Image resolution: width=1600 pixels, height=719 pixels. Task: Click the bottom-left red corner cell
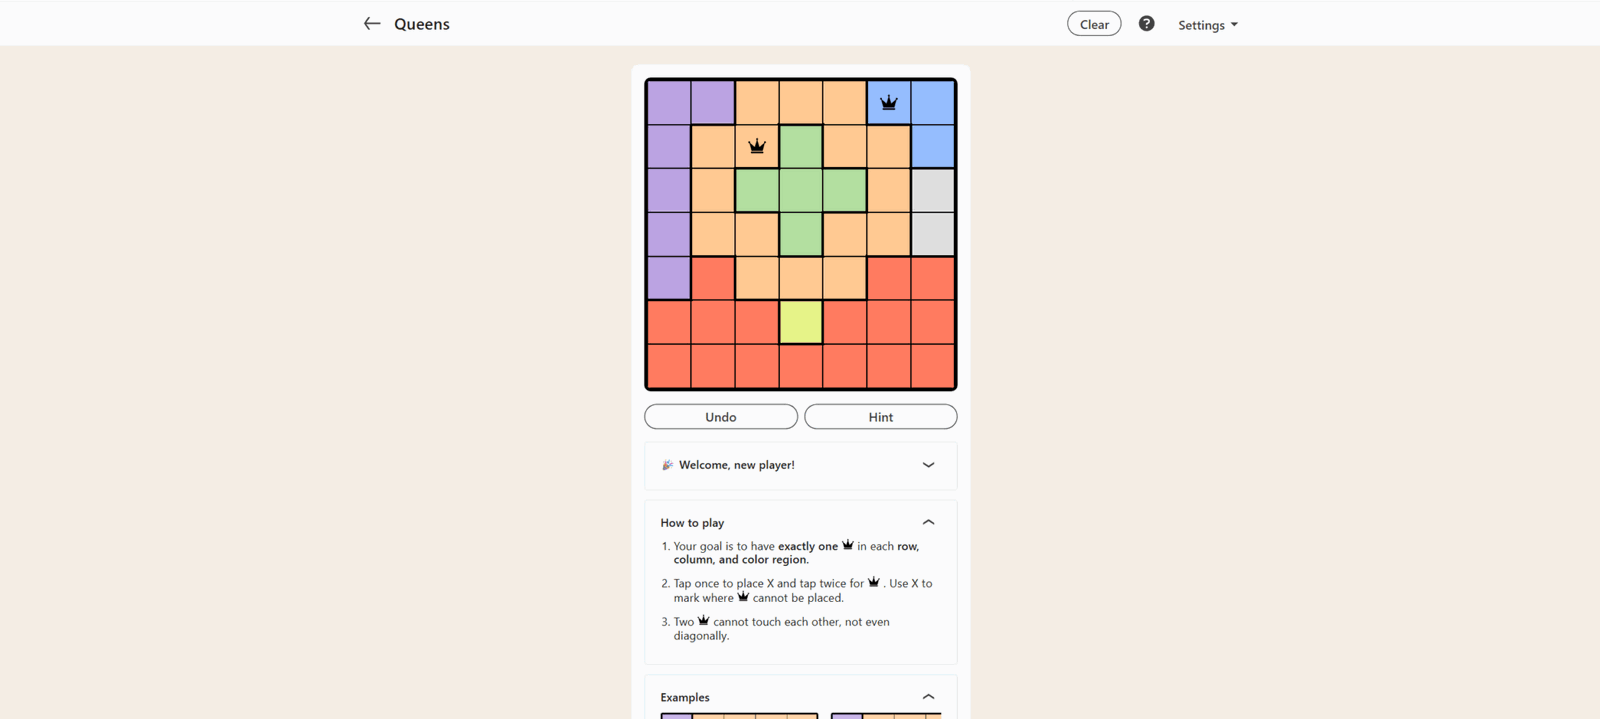[x=669, y=366]
